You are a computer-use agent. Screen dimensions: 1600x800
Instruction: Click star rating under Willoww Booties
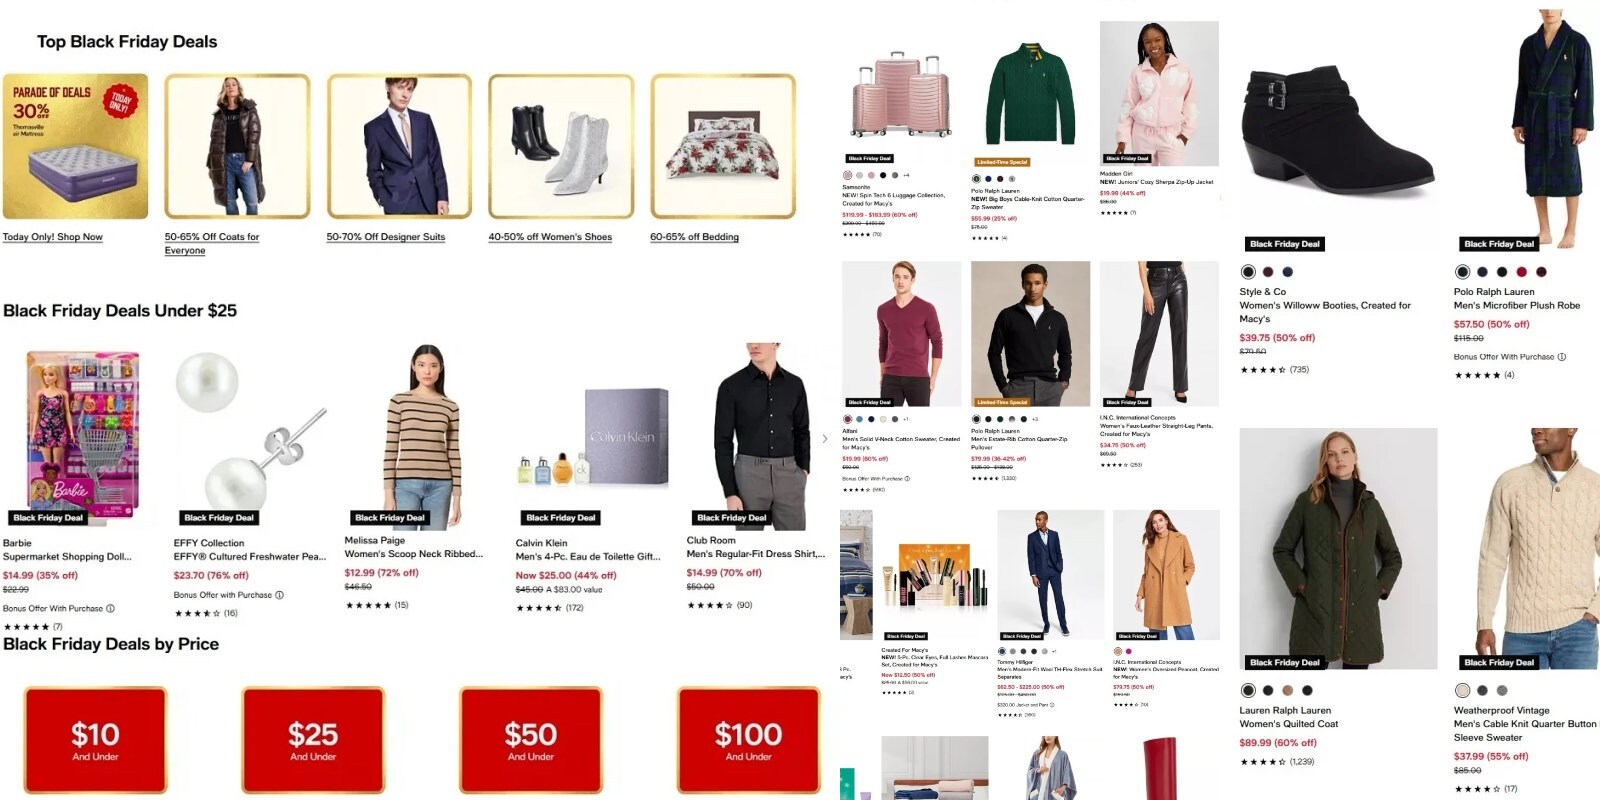(x=1263, y=370)
